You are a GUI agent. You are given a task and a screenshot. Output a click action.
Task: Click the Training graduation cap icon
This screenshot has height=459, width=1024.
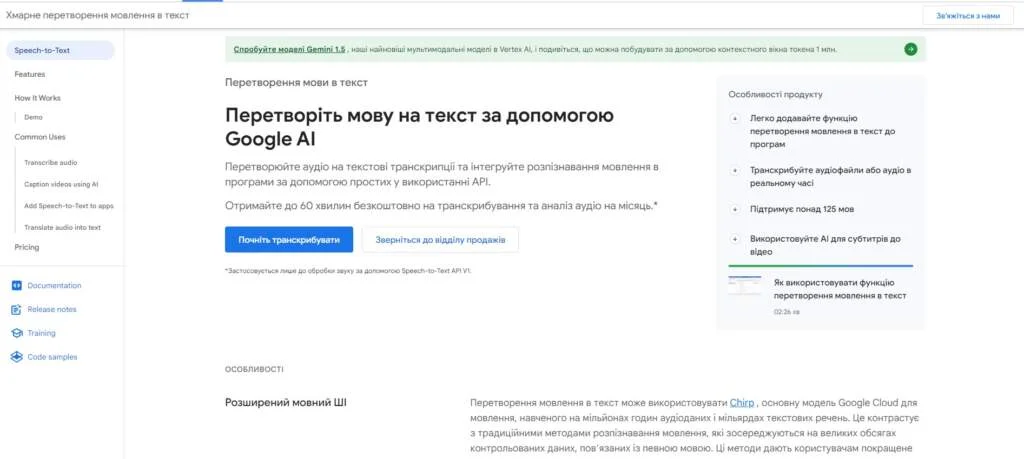[17, 333]
